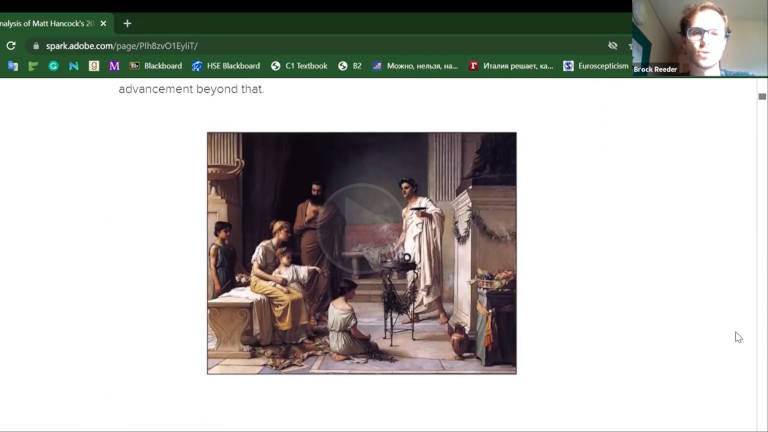Open the Blackboard bookmark
This screenshot has height=432, width=768.
(x=156, y=66)
